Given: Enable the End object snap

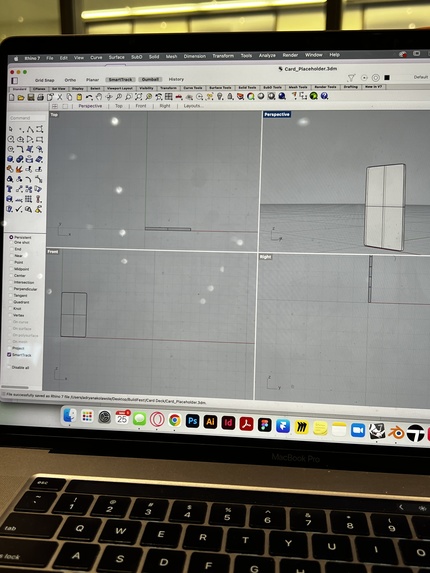Looking at the screenshot, I should pyautogui.click(x=11, y=249).
